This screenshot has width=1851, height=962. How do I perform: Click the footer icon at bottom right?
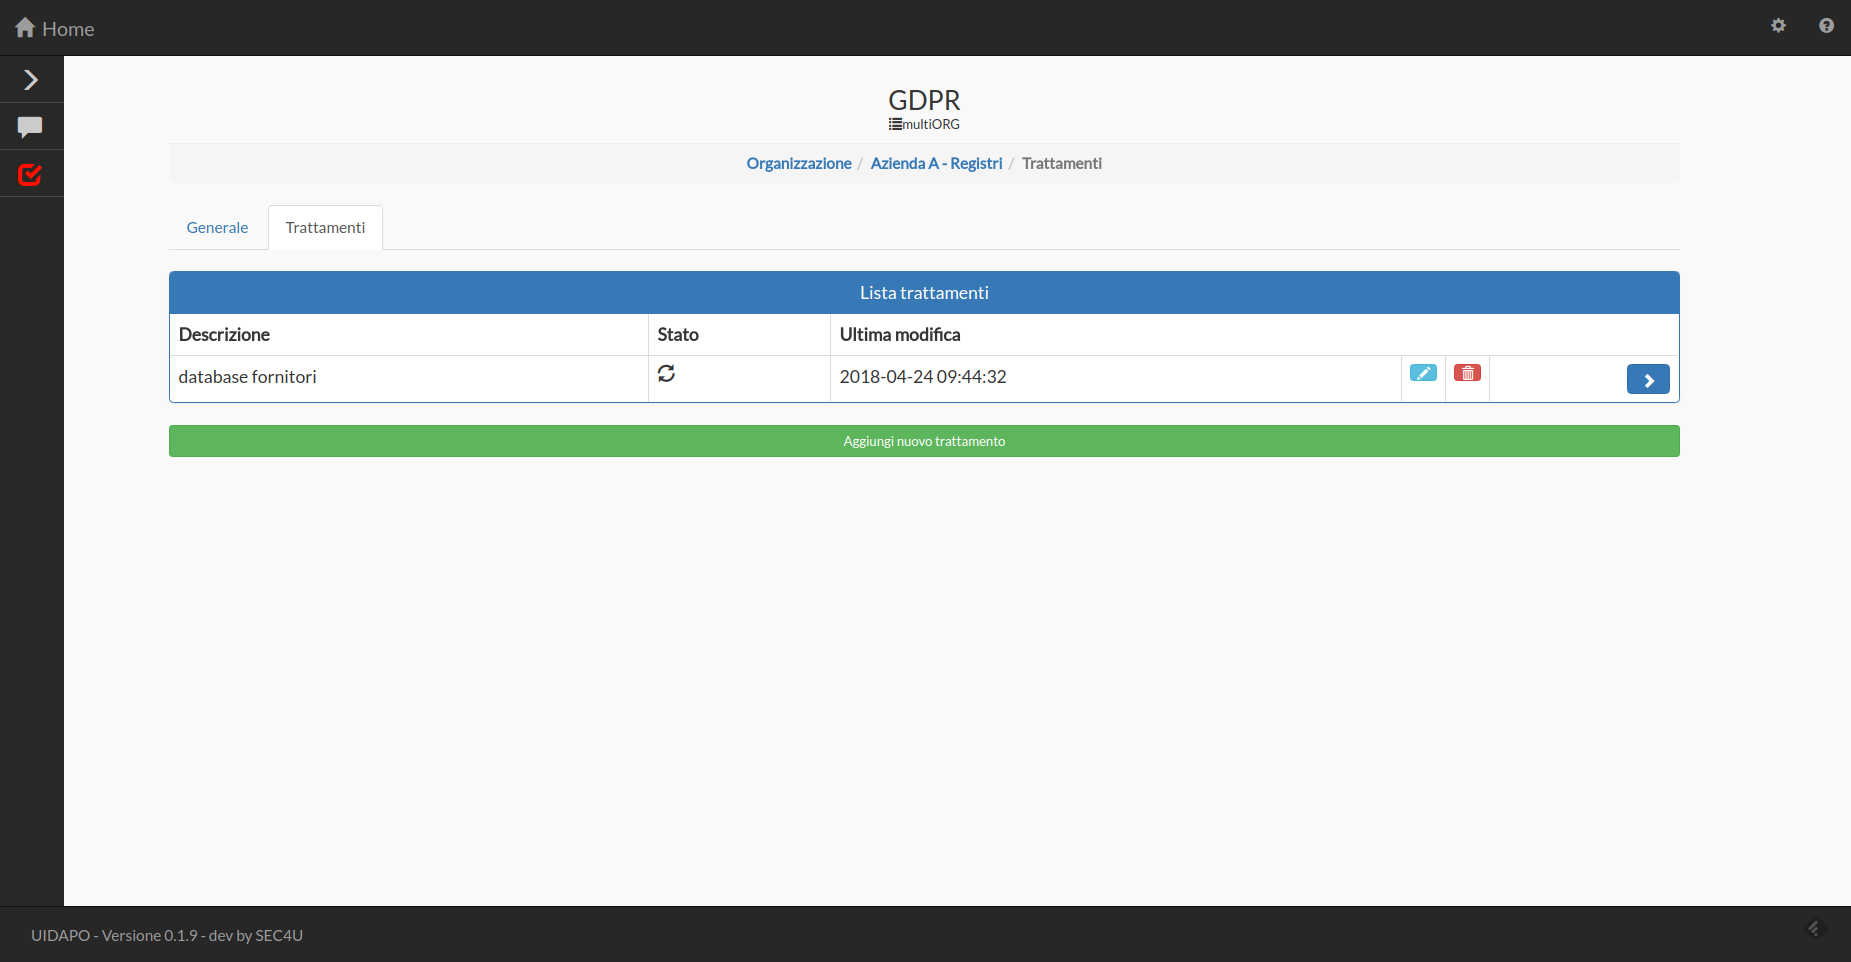click(1816, 928)
